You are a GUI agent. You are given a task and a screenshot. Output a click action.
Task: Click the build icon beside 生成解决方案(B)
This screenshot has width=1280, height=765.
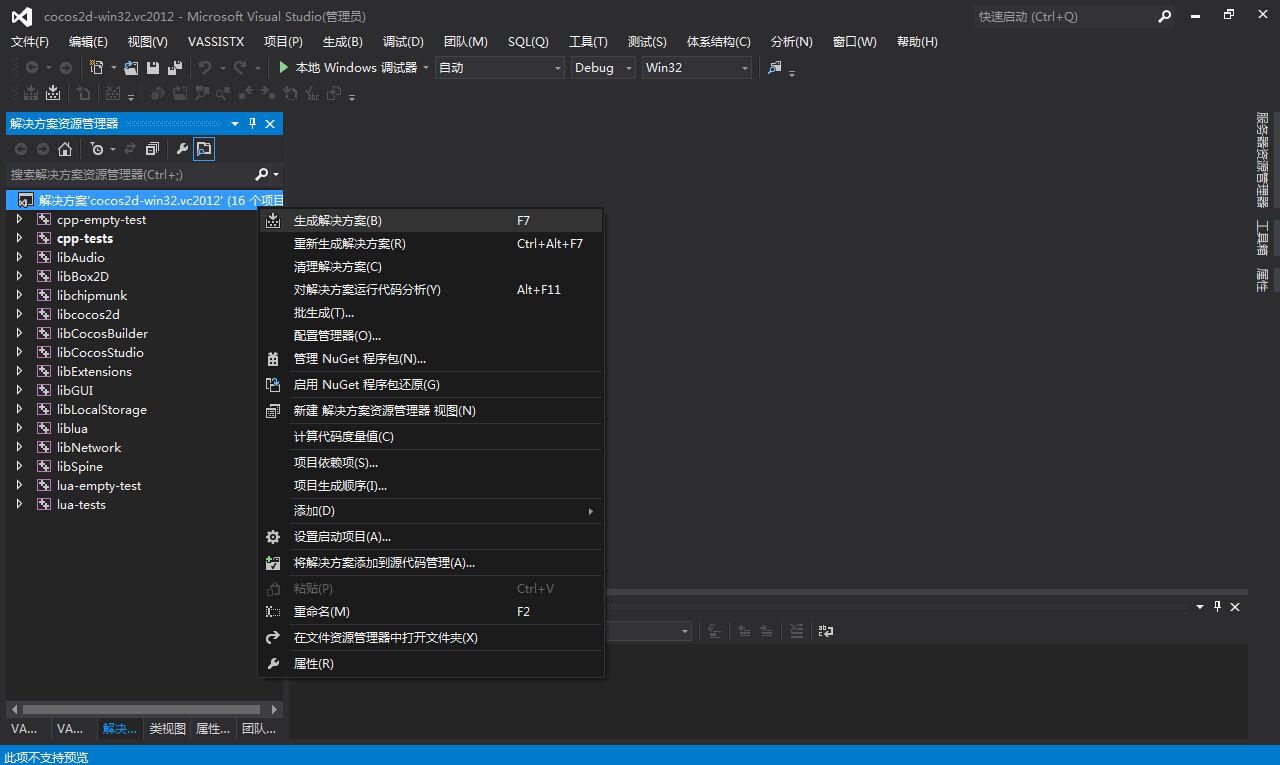[x=273, y=221]
